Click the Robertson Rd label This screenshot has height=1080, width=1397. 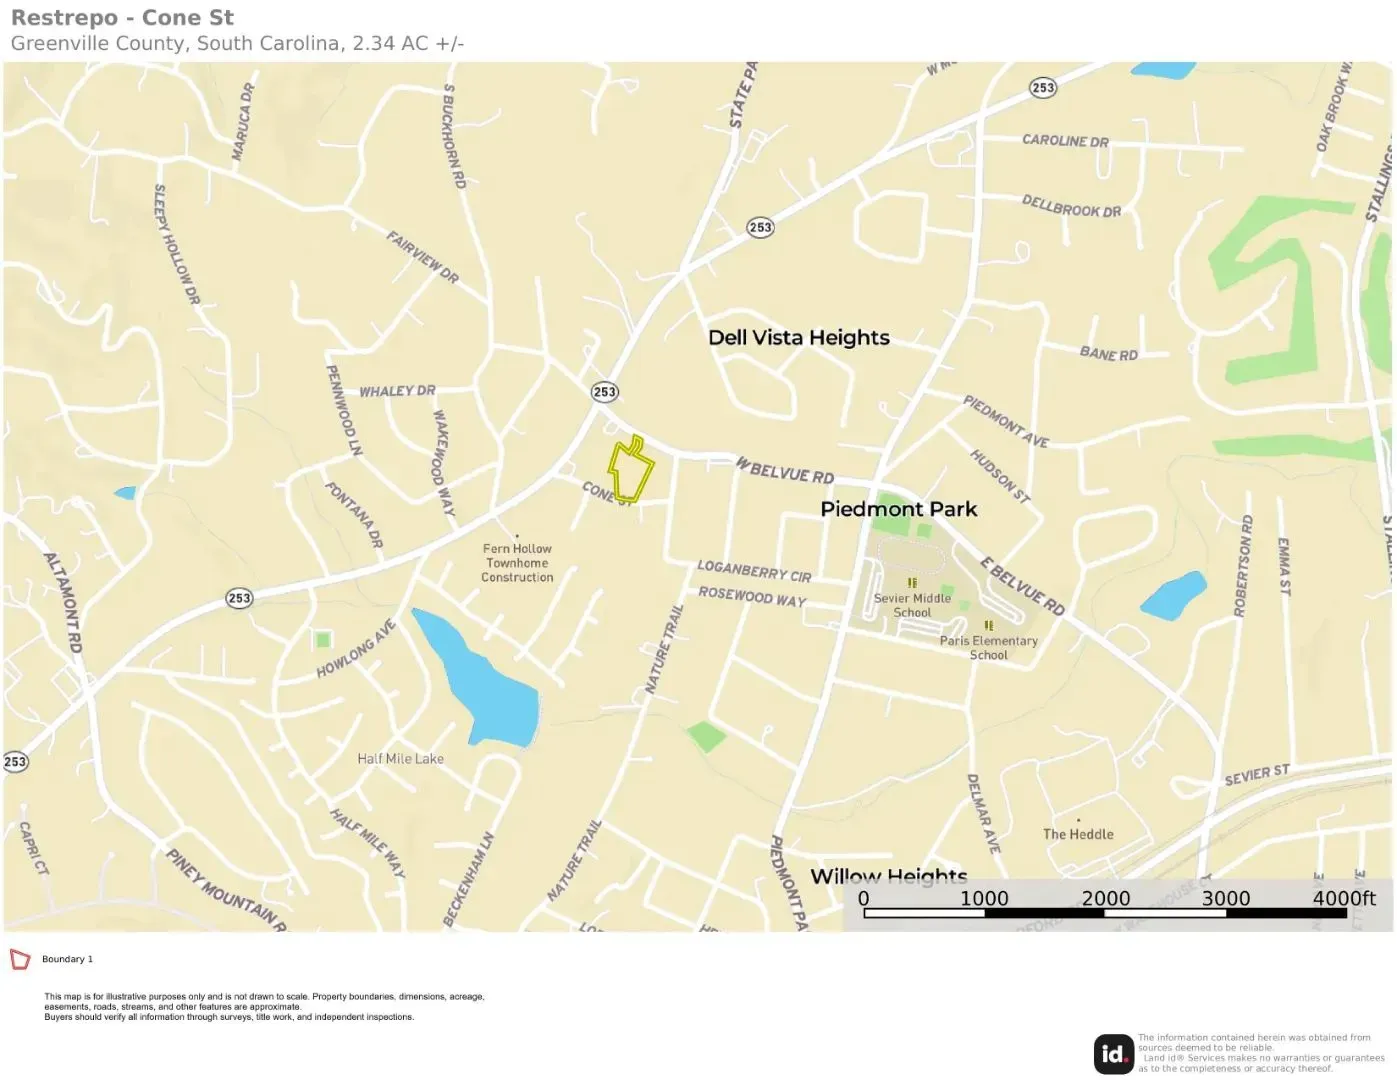tap(1243, 566)
